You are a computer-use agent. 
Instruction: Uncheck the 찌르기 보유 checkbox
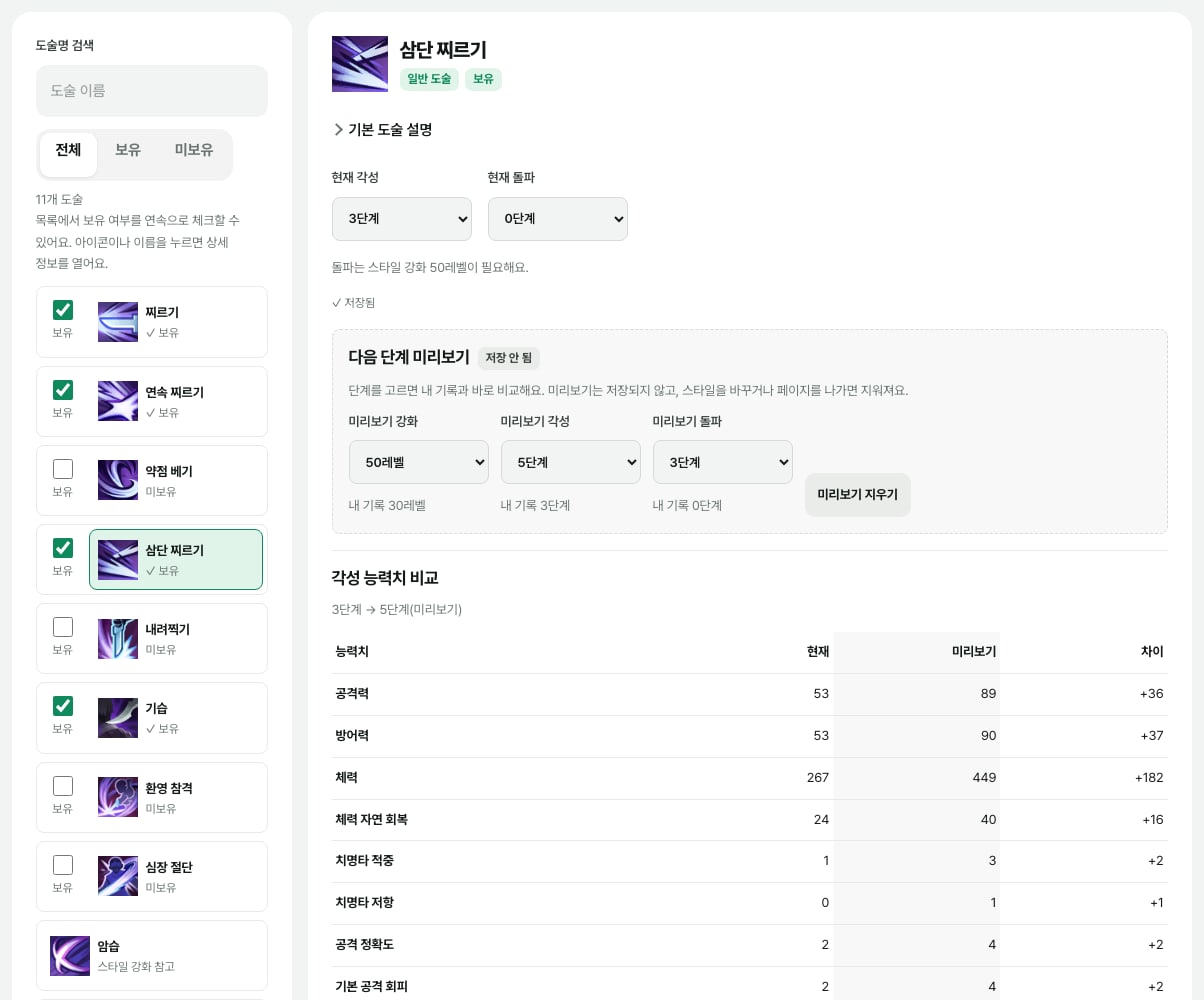click(63, 310)
